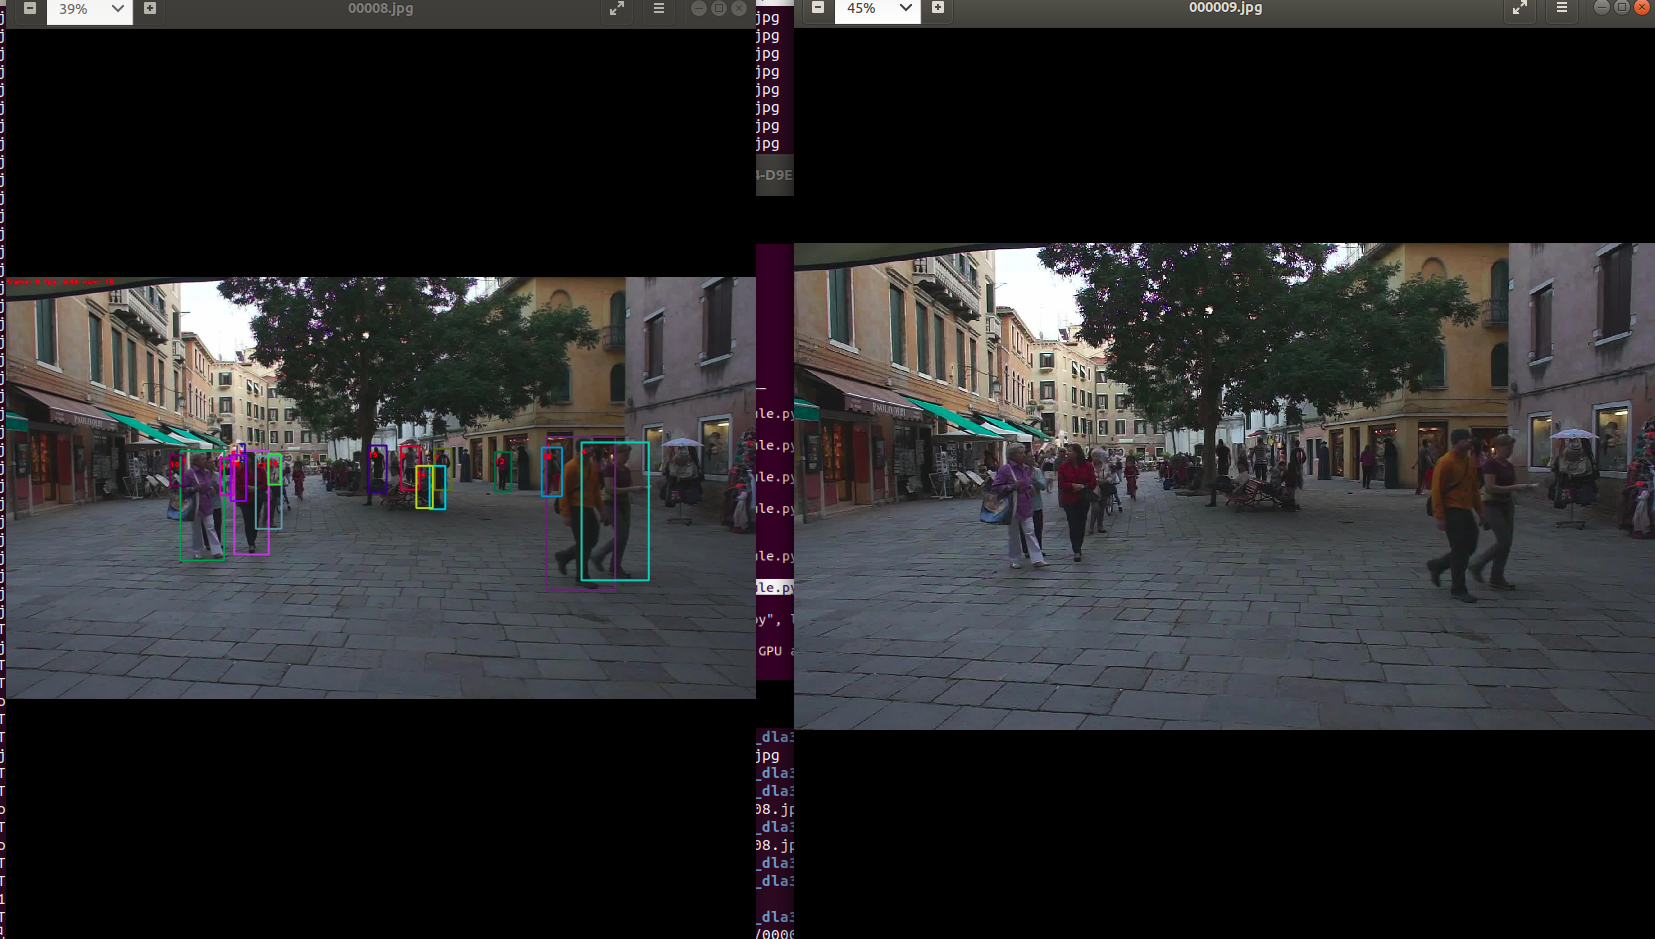Open the zoom level dropdown showing 45%

[x=905, y=8]
